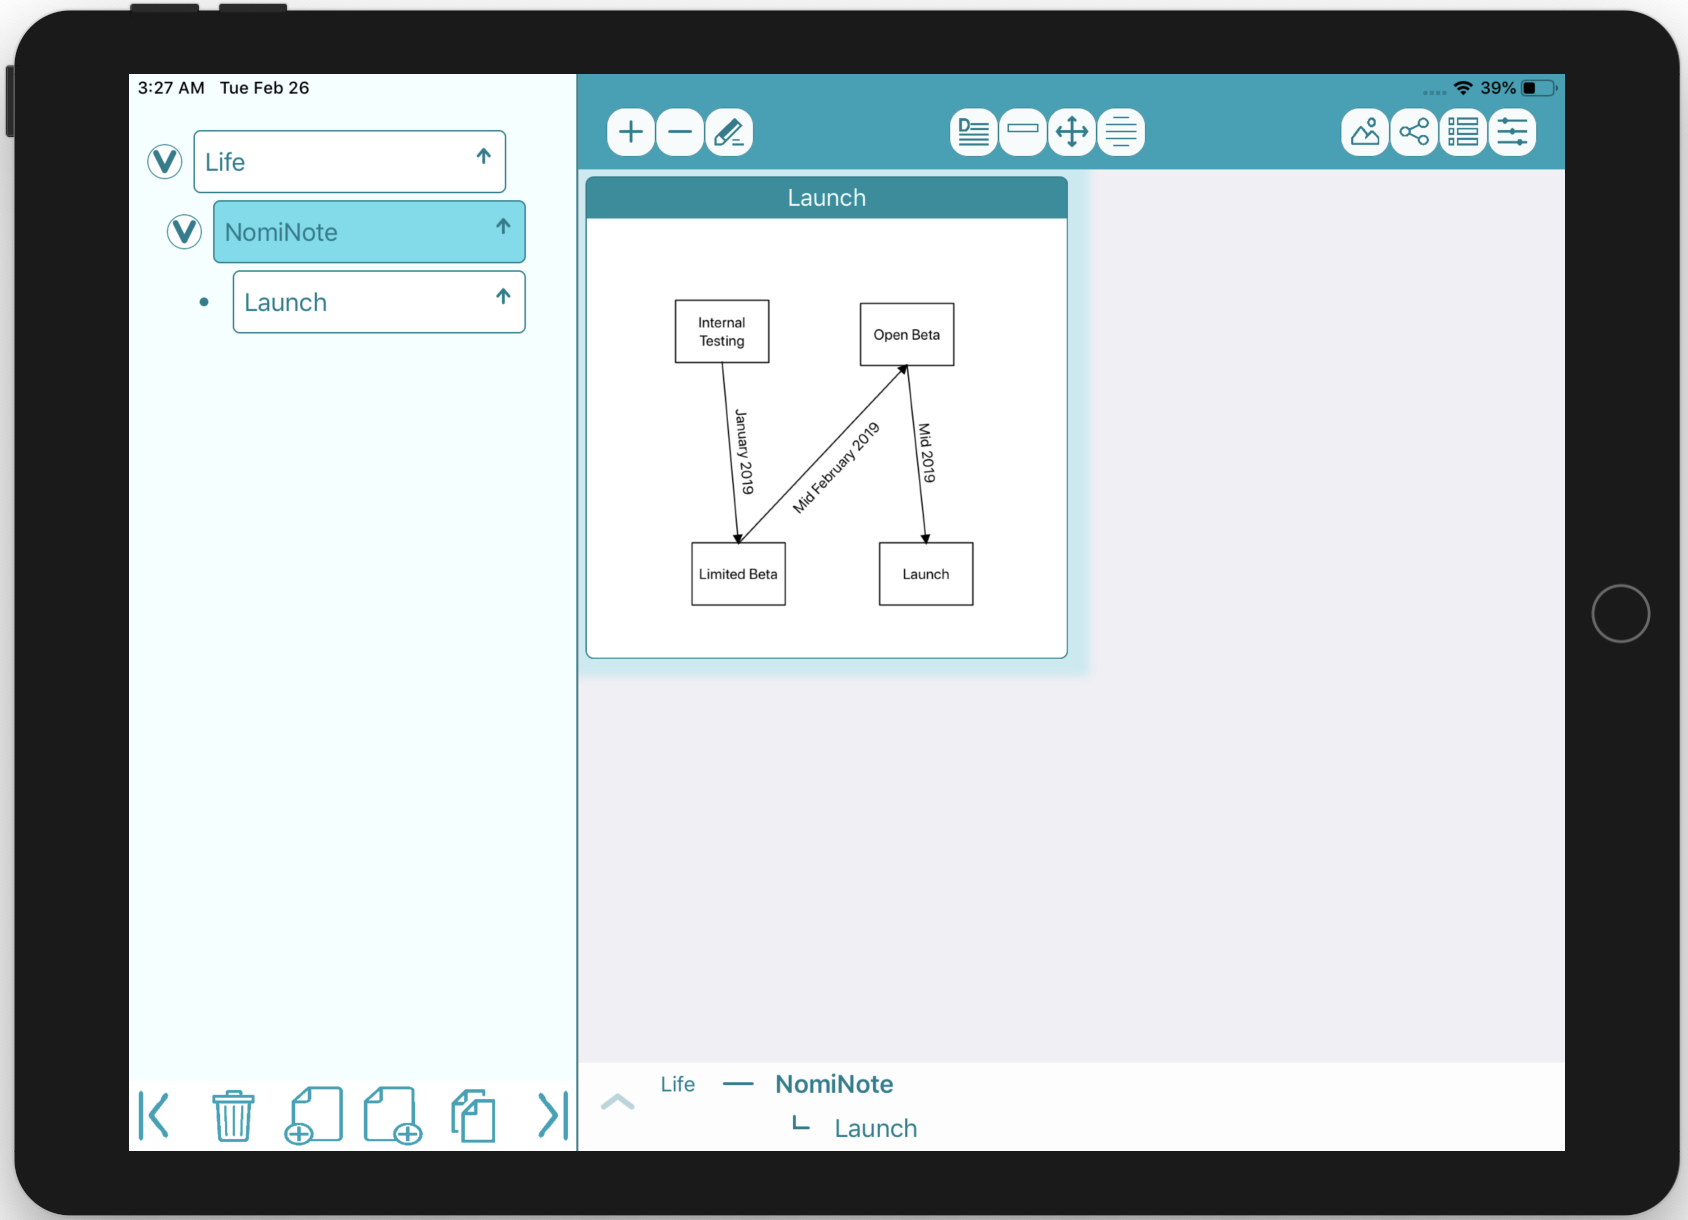
Task: Collapse the NomiNote tree node chevron
Action: point(184,232)
